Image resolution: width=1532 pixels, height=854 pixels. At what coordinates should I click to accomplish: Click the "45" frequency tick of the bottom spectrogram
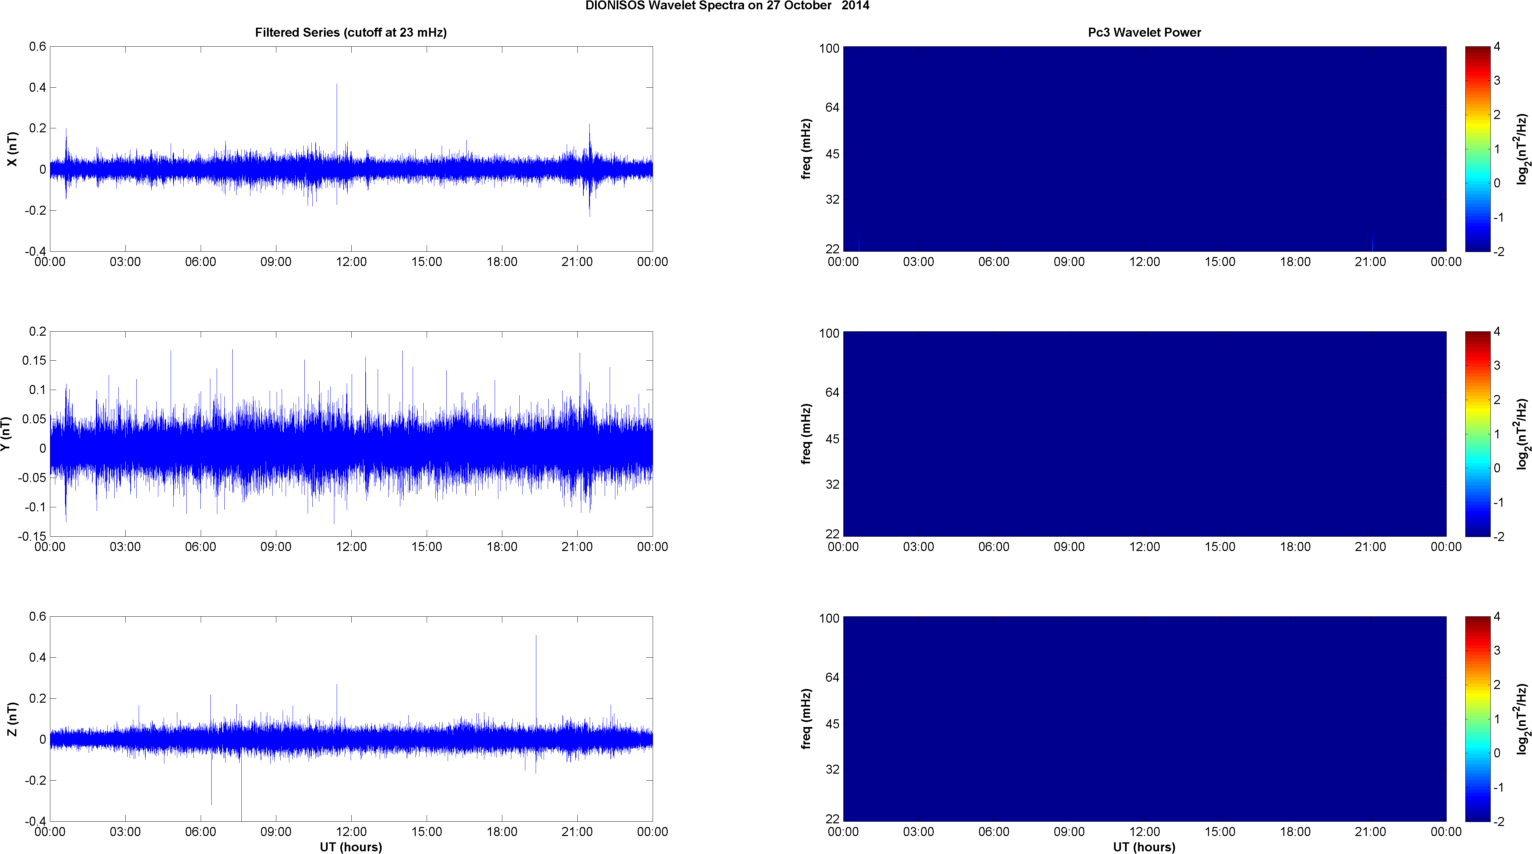832,724
